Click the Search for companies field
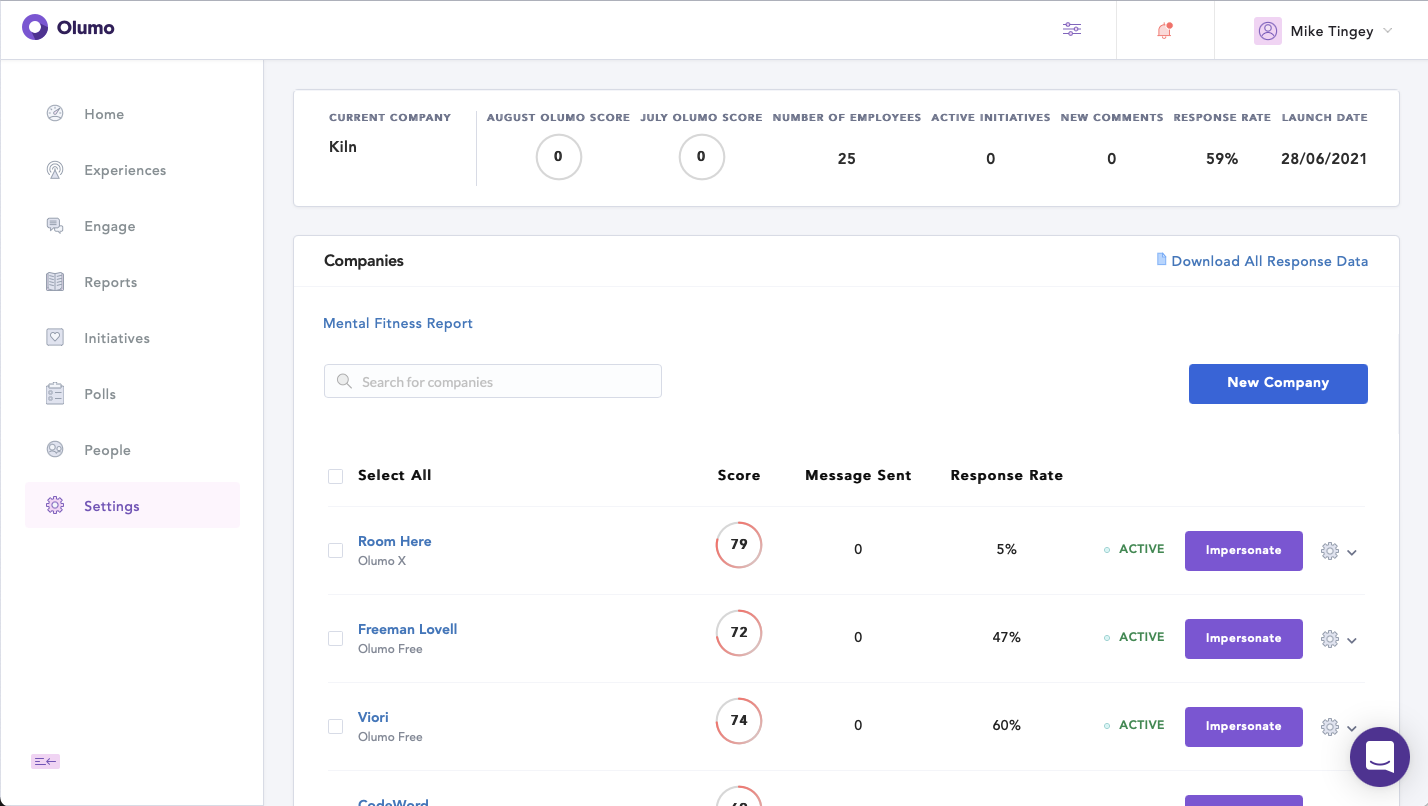1428x806 pixels. coord(493,381)
